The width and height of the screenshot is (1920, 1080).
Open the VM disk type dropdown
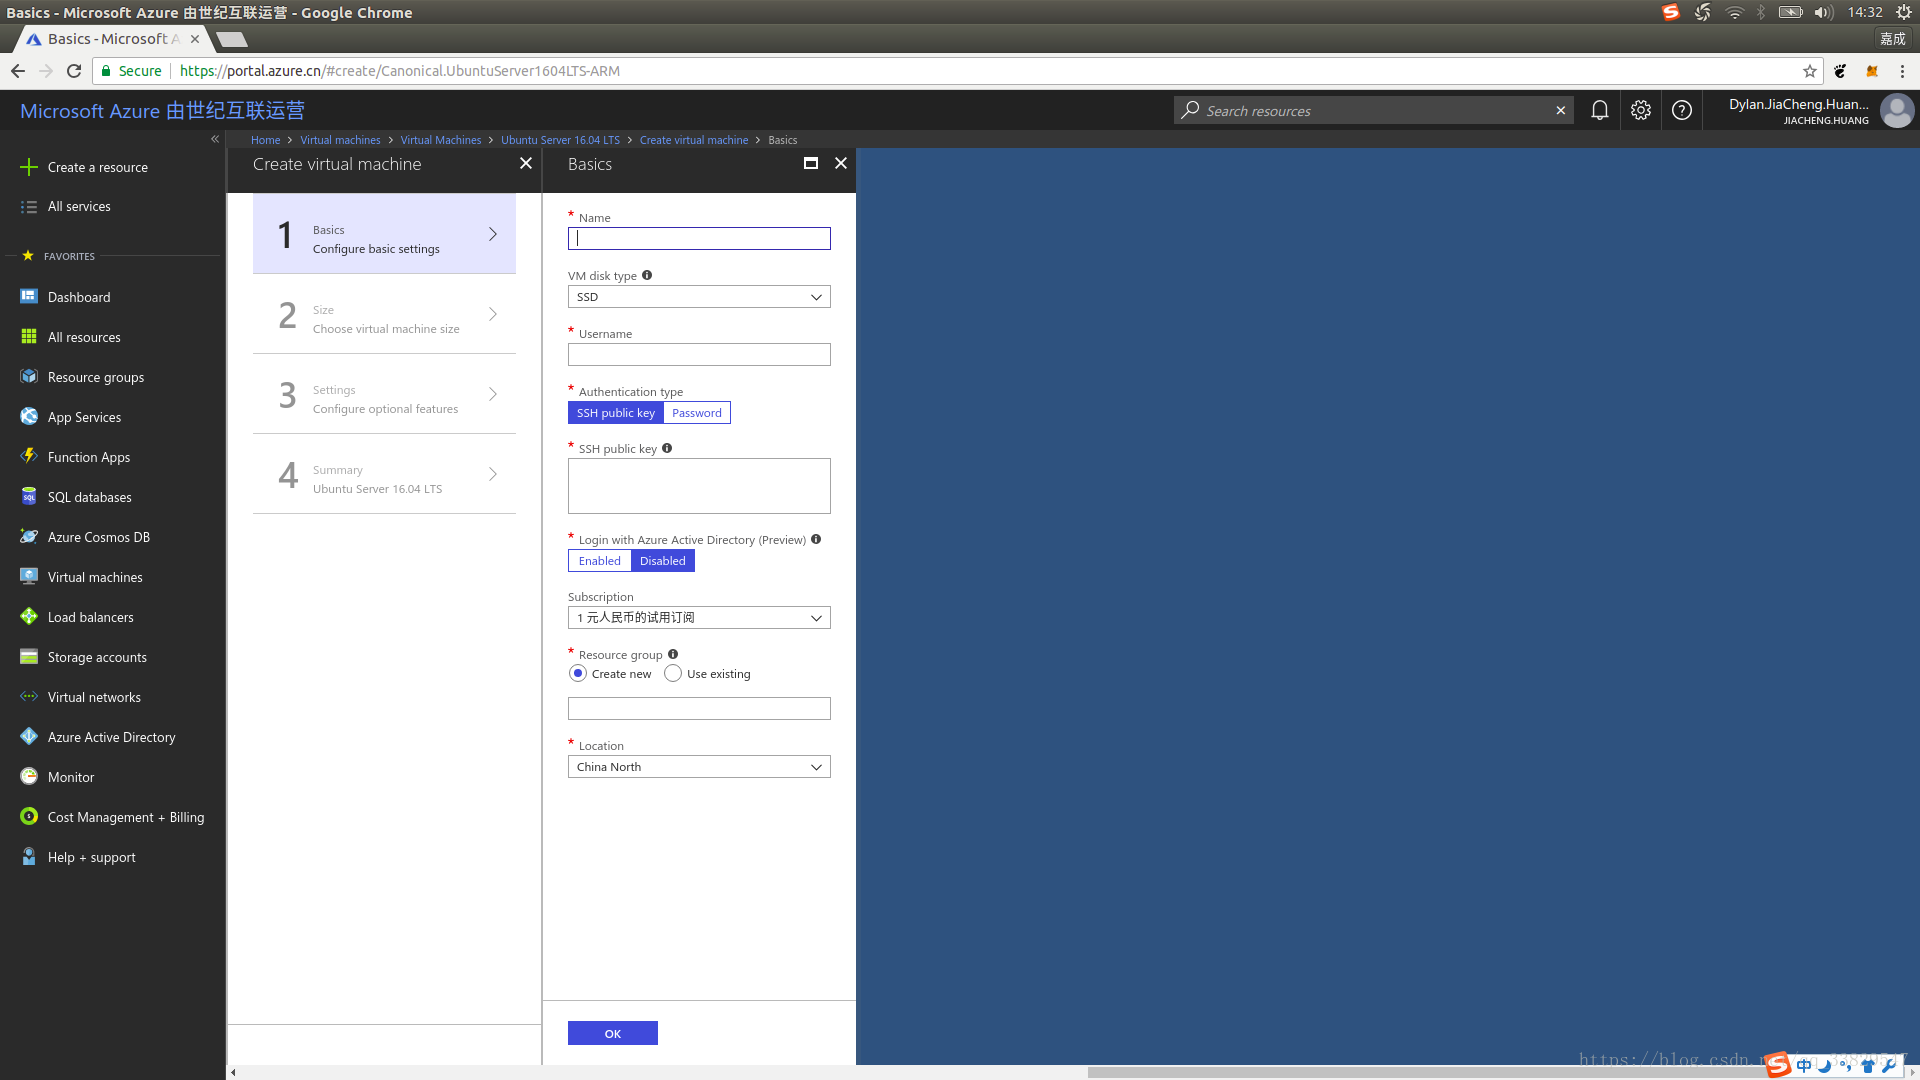699,297
